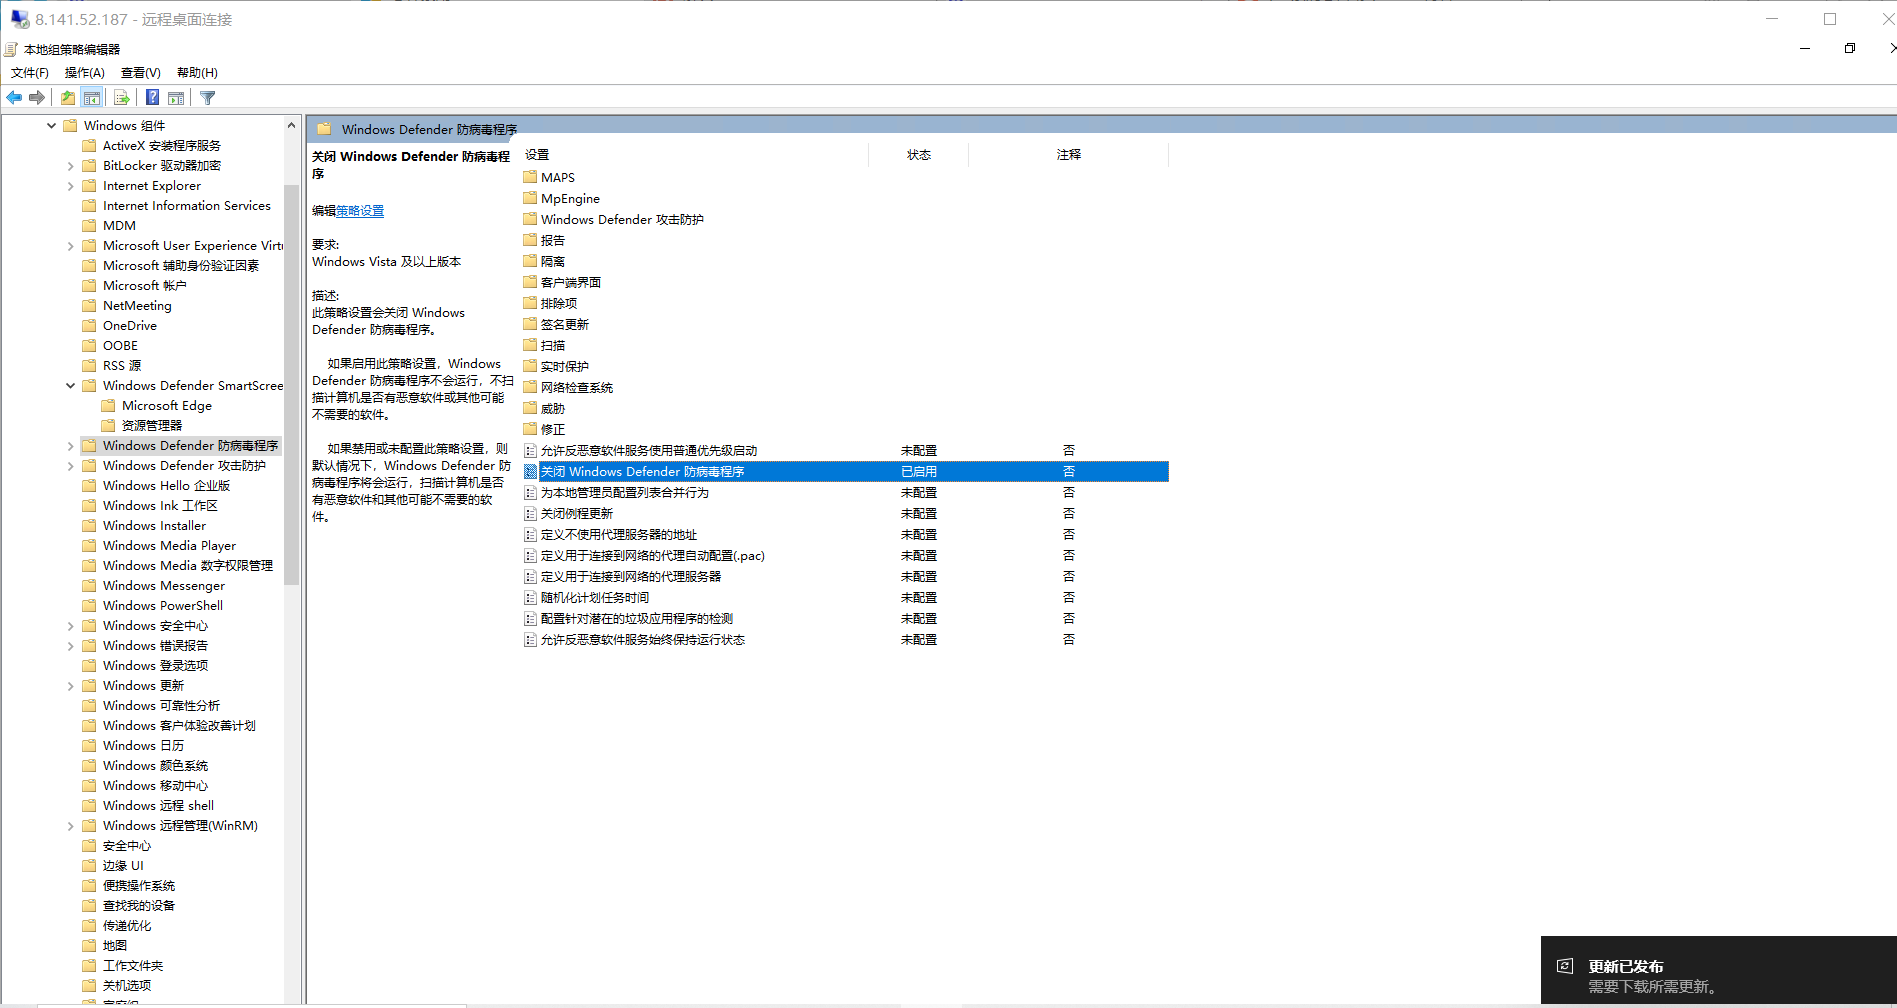
Task: Collapse the Windows 组件 tree node
Action: [x=52, y=126]
